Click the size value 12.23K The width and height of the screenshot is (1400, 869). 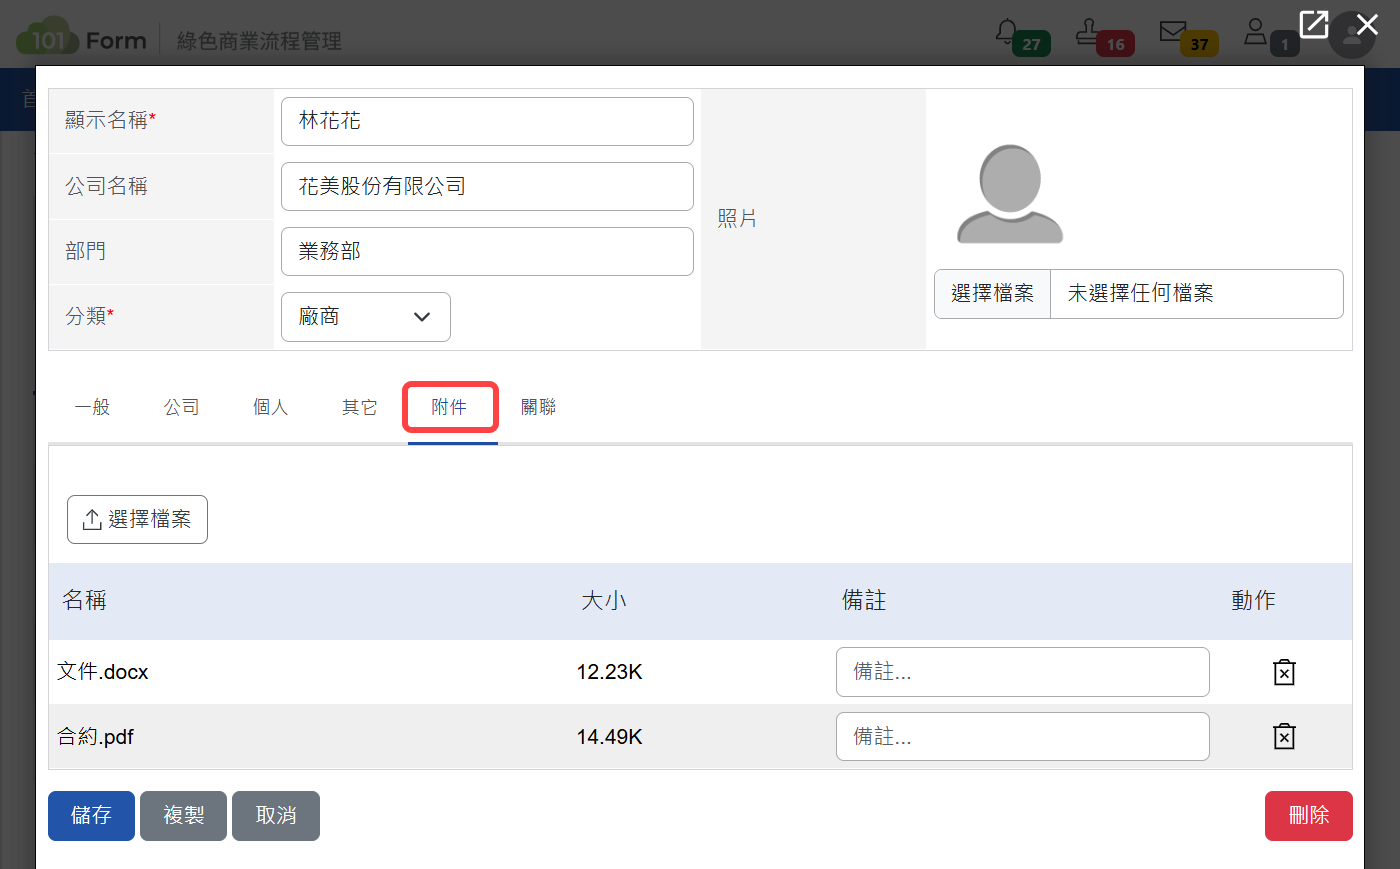click(610, 672)
